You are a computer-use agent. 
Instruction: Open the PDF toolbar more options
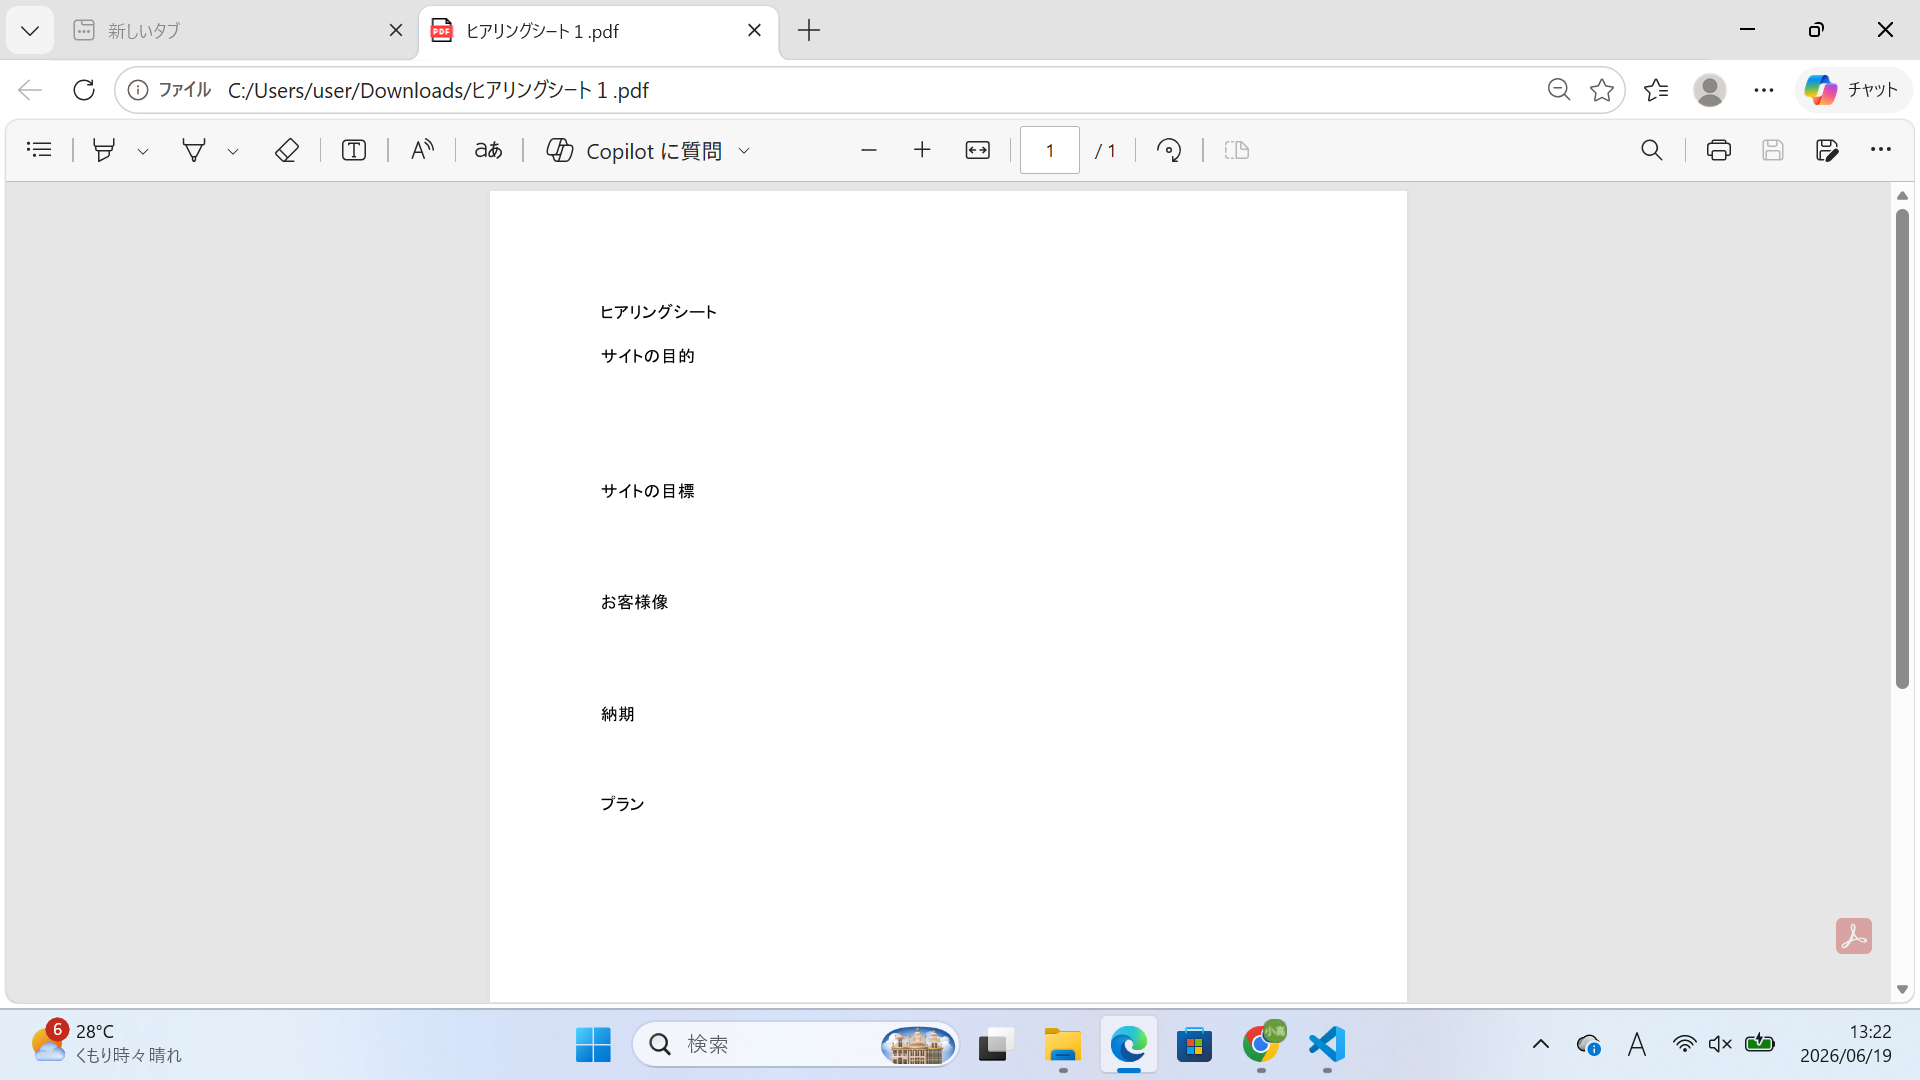point(1881,150)
